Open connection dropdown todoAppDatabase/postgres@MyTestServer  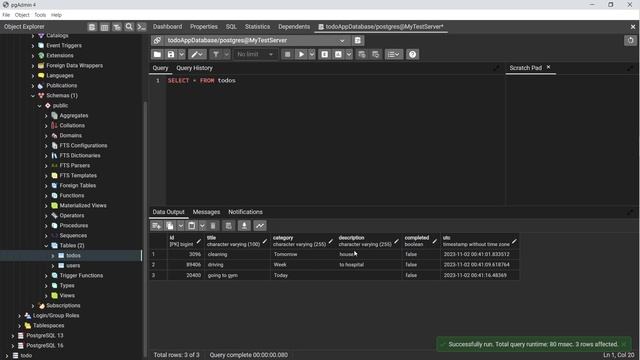[256, 40]
